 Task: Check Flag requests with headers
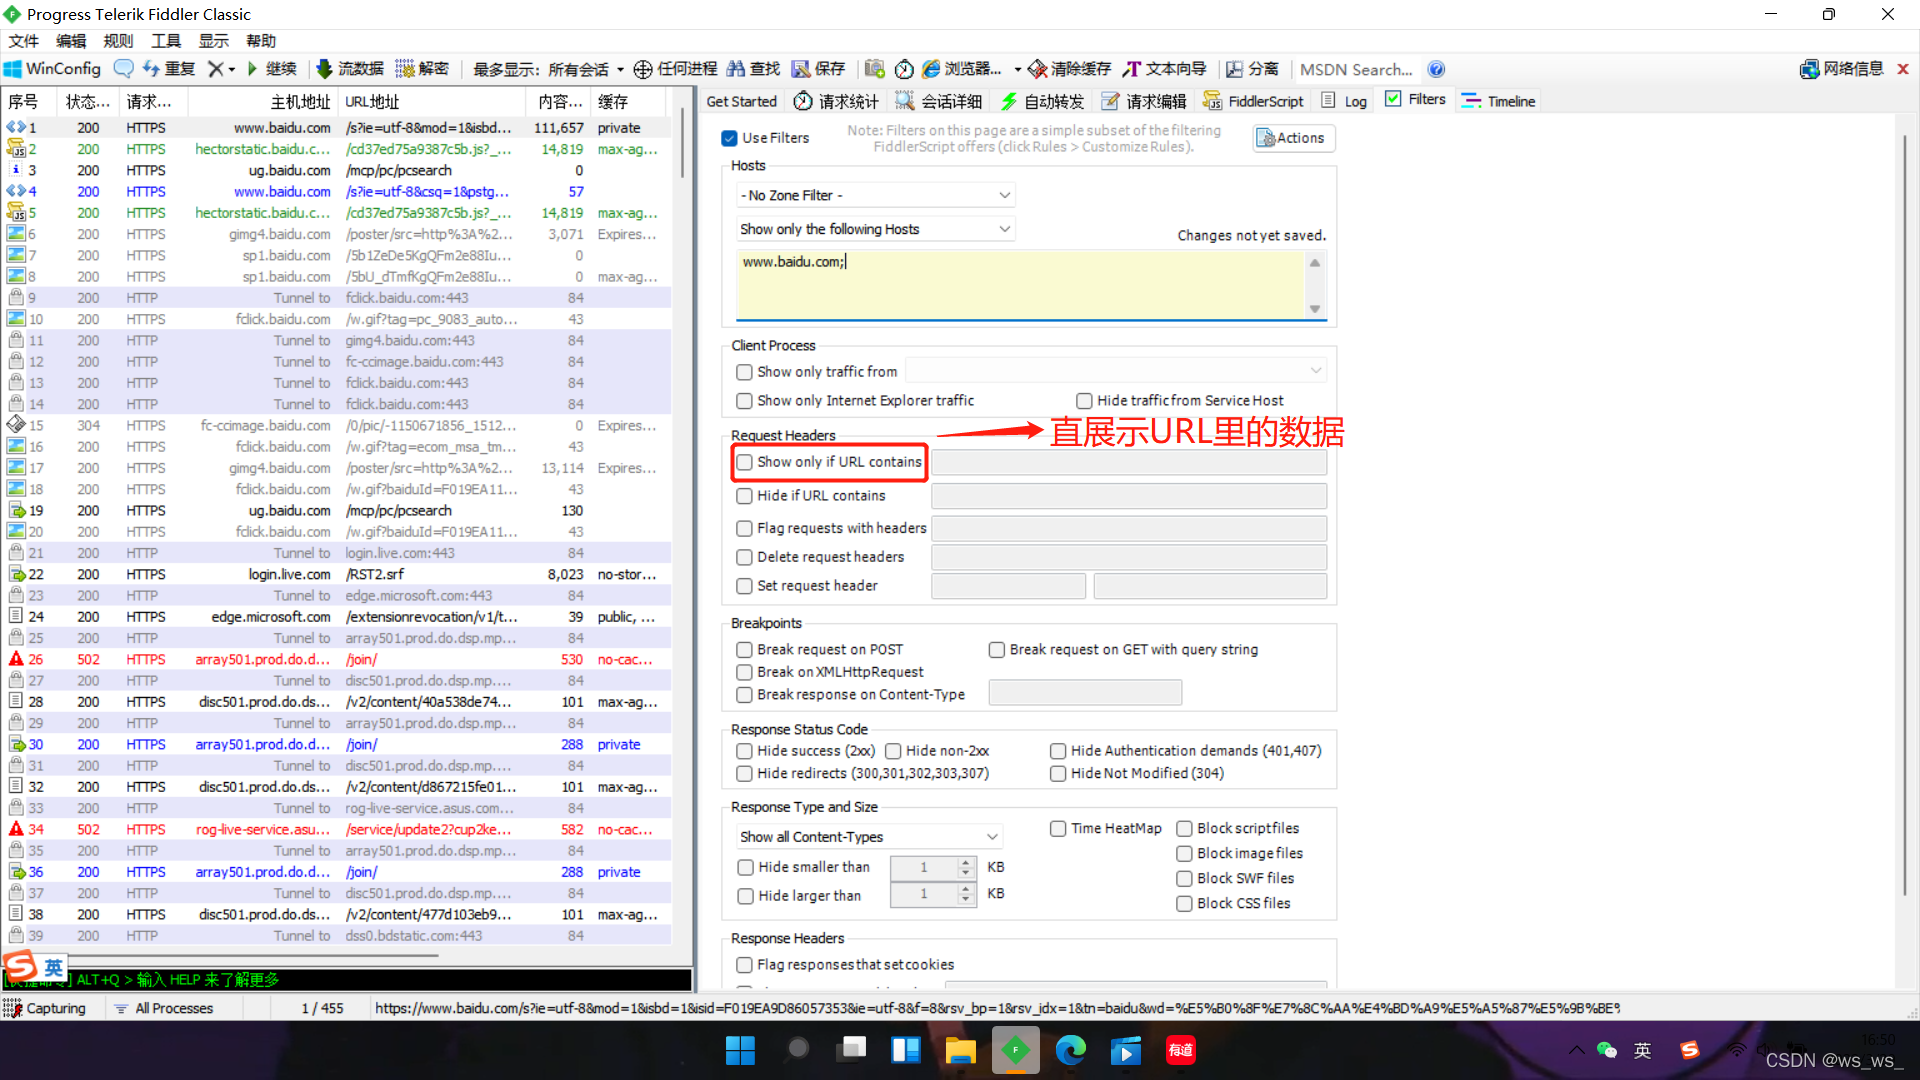pyautogui.click(x=744, y=528)
